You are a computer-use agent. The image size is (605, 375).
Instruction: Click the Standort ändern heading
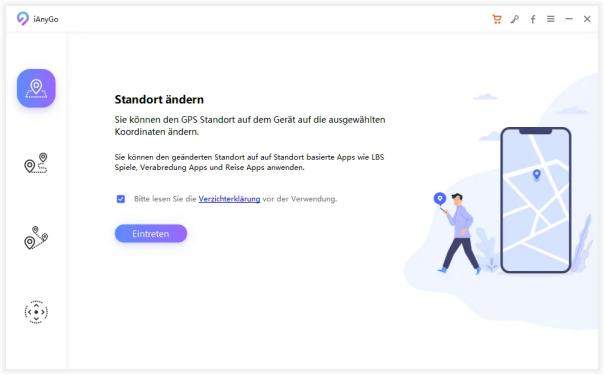[159, 100]
